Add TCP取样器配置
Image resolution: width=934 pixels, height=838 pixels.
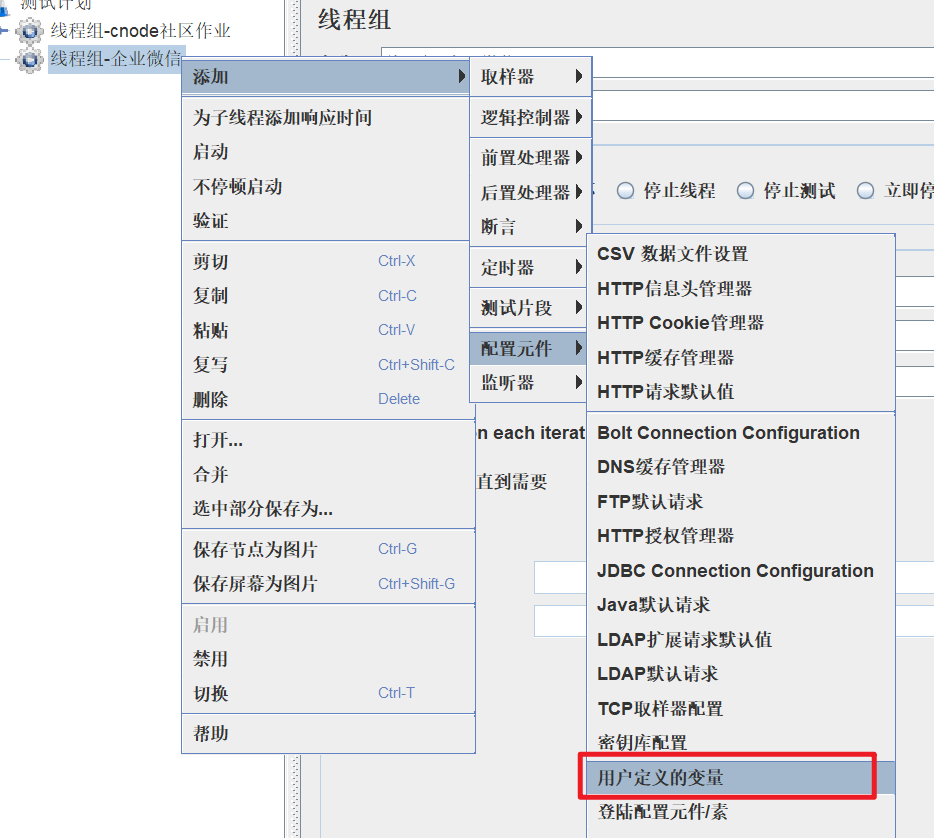click(x=741, y=708)
